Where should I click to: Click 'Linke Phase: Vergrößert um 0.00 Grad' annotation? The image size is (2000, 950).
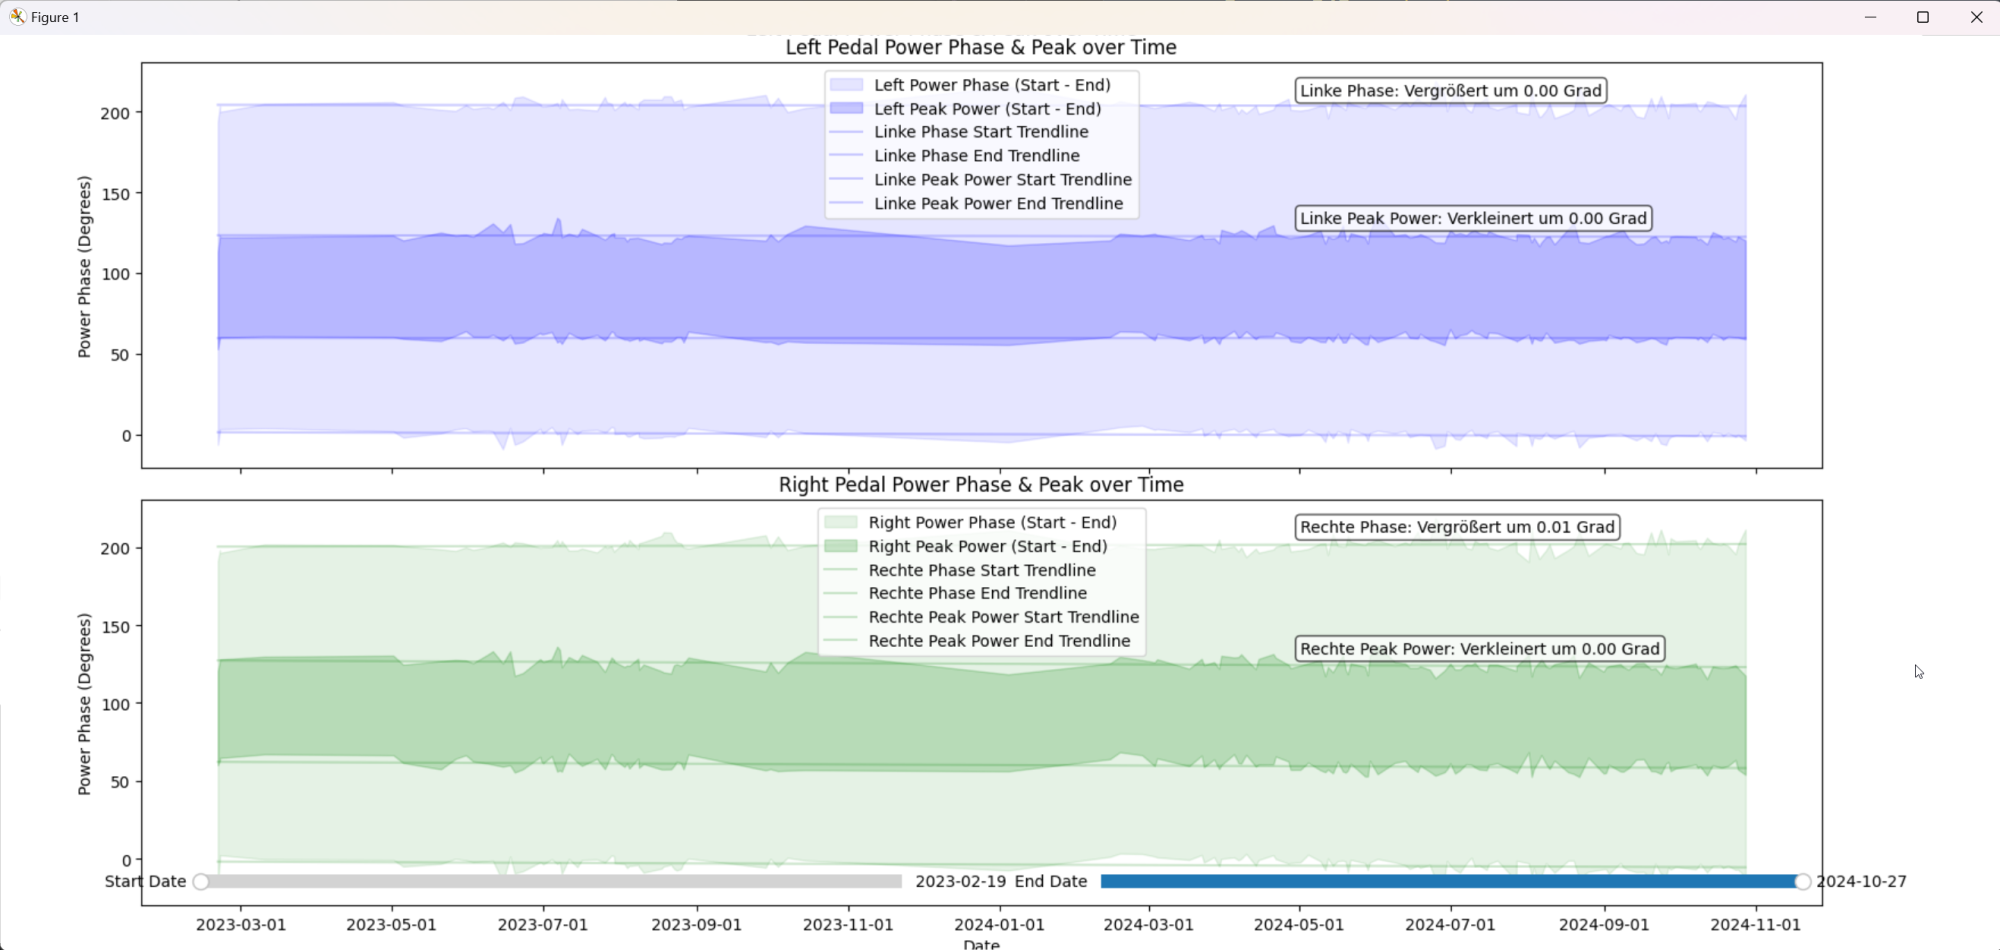click(1451, 91)
